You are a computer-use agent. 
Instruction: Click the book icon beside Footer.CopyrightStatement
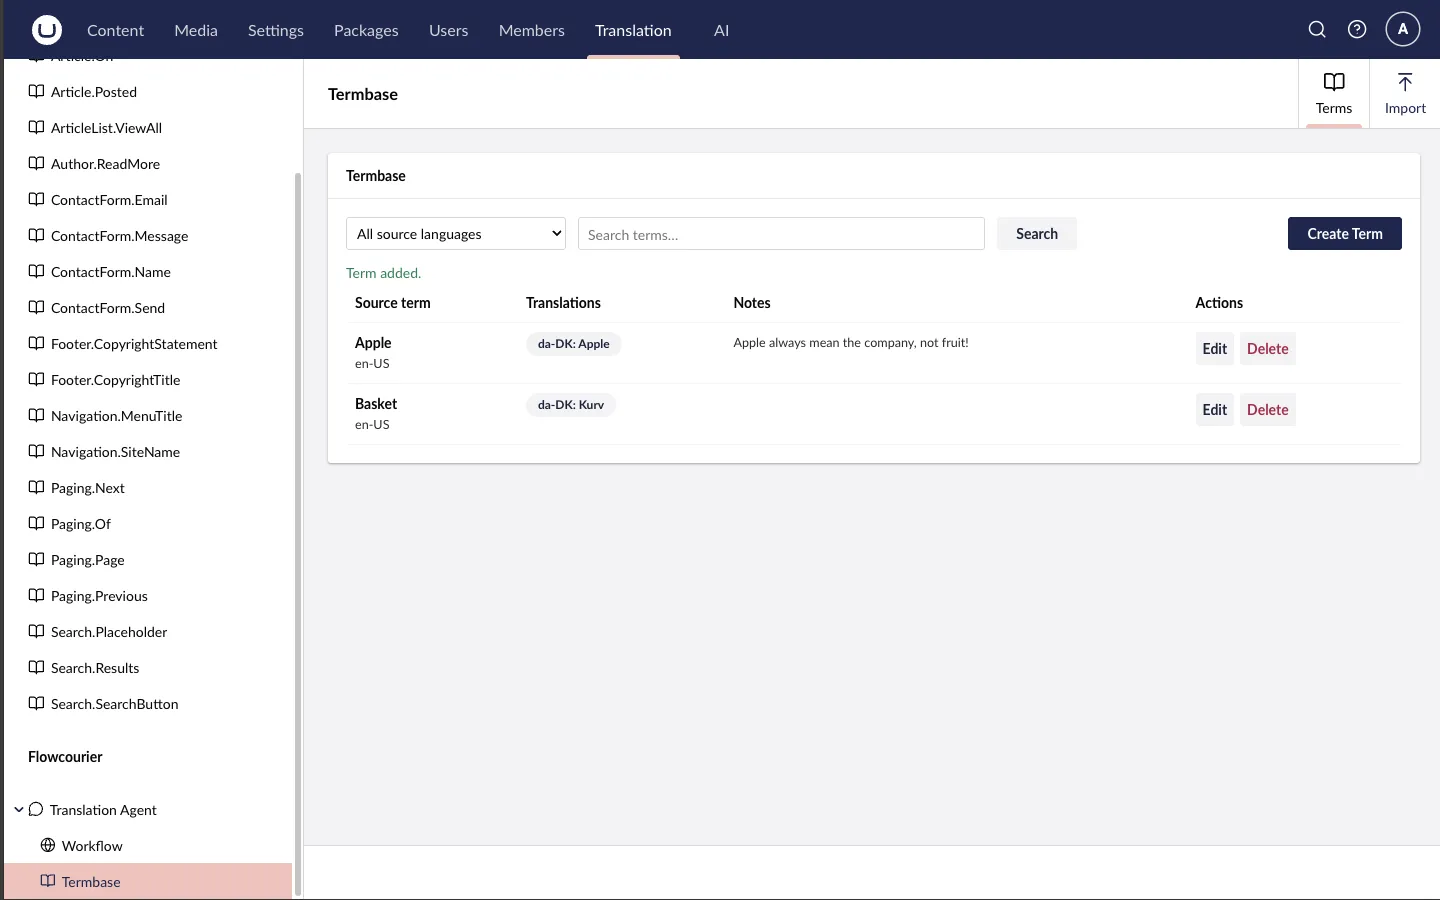[36, 344]
